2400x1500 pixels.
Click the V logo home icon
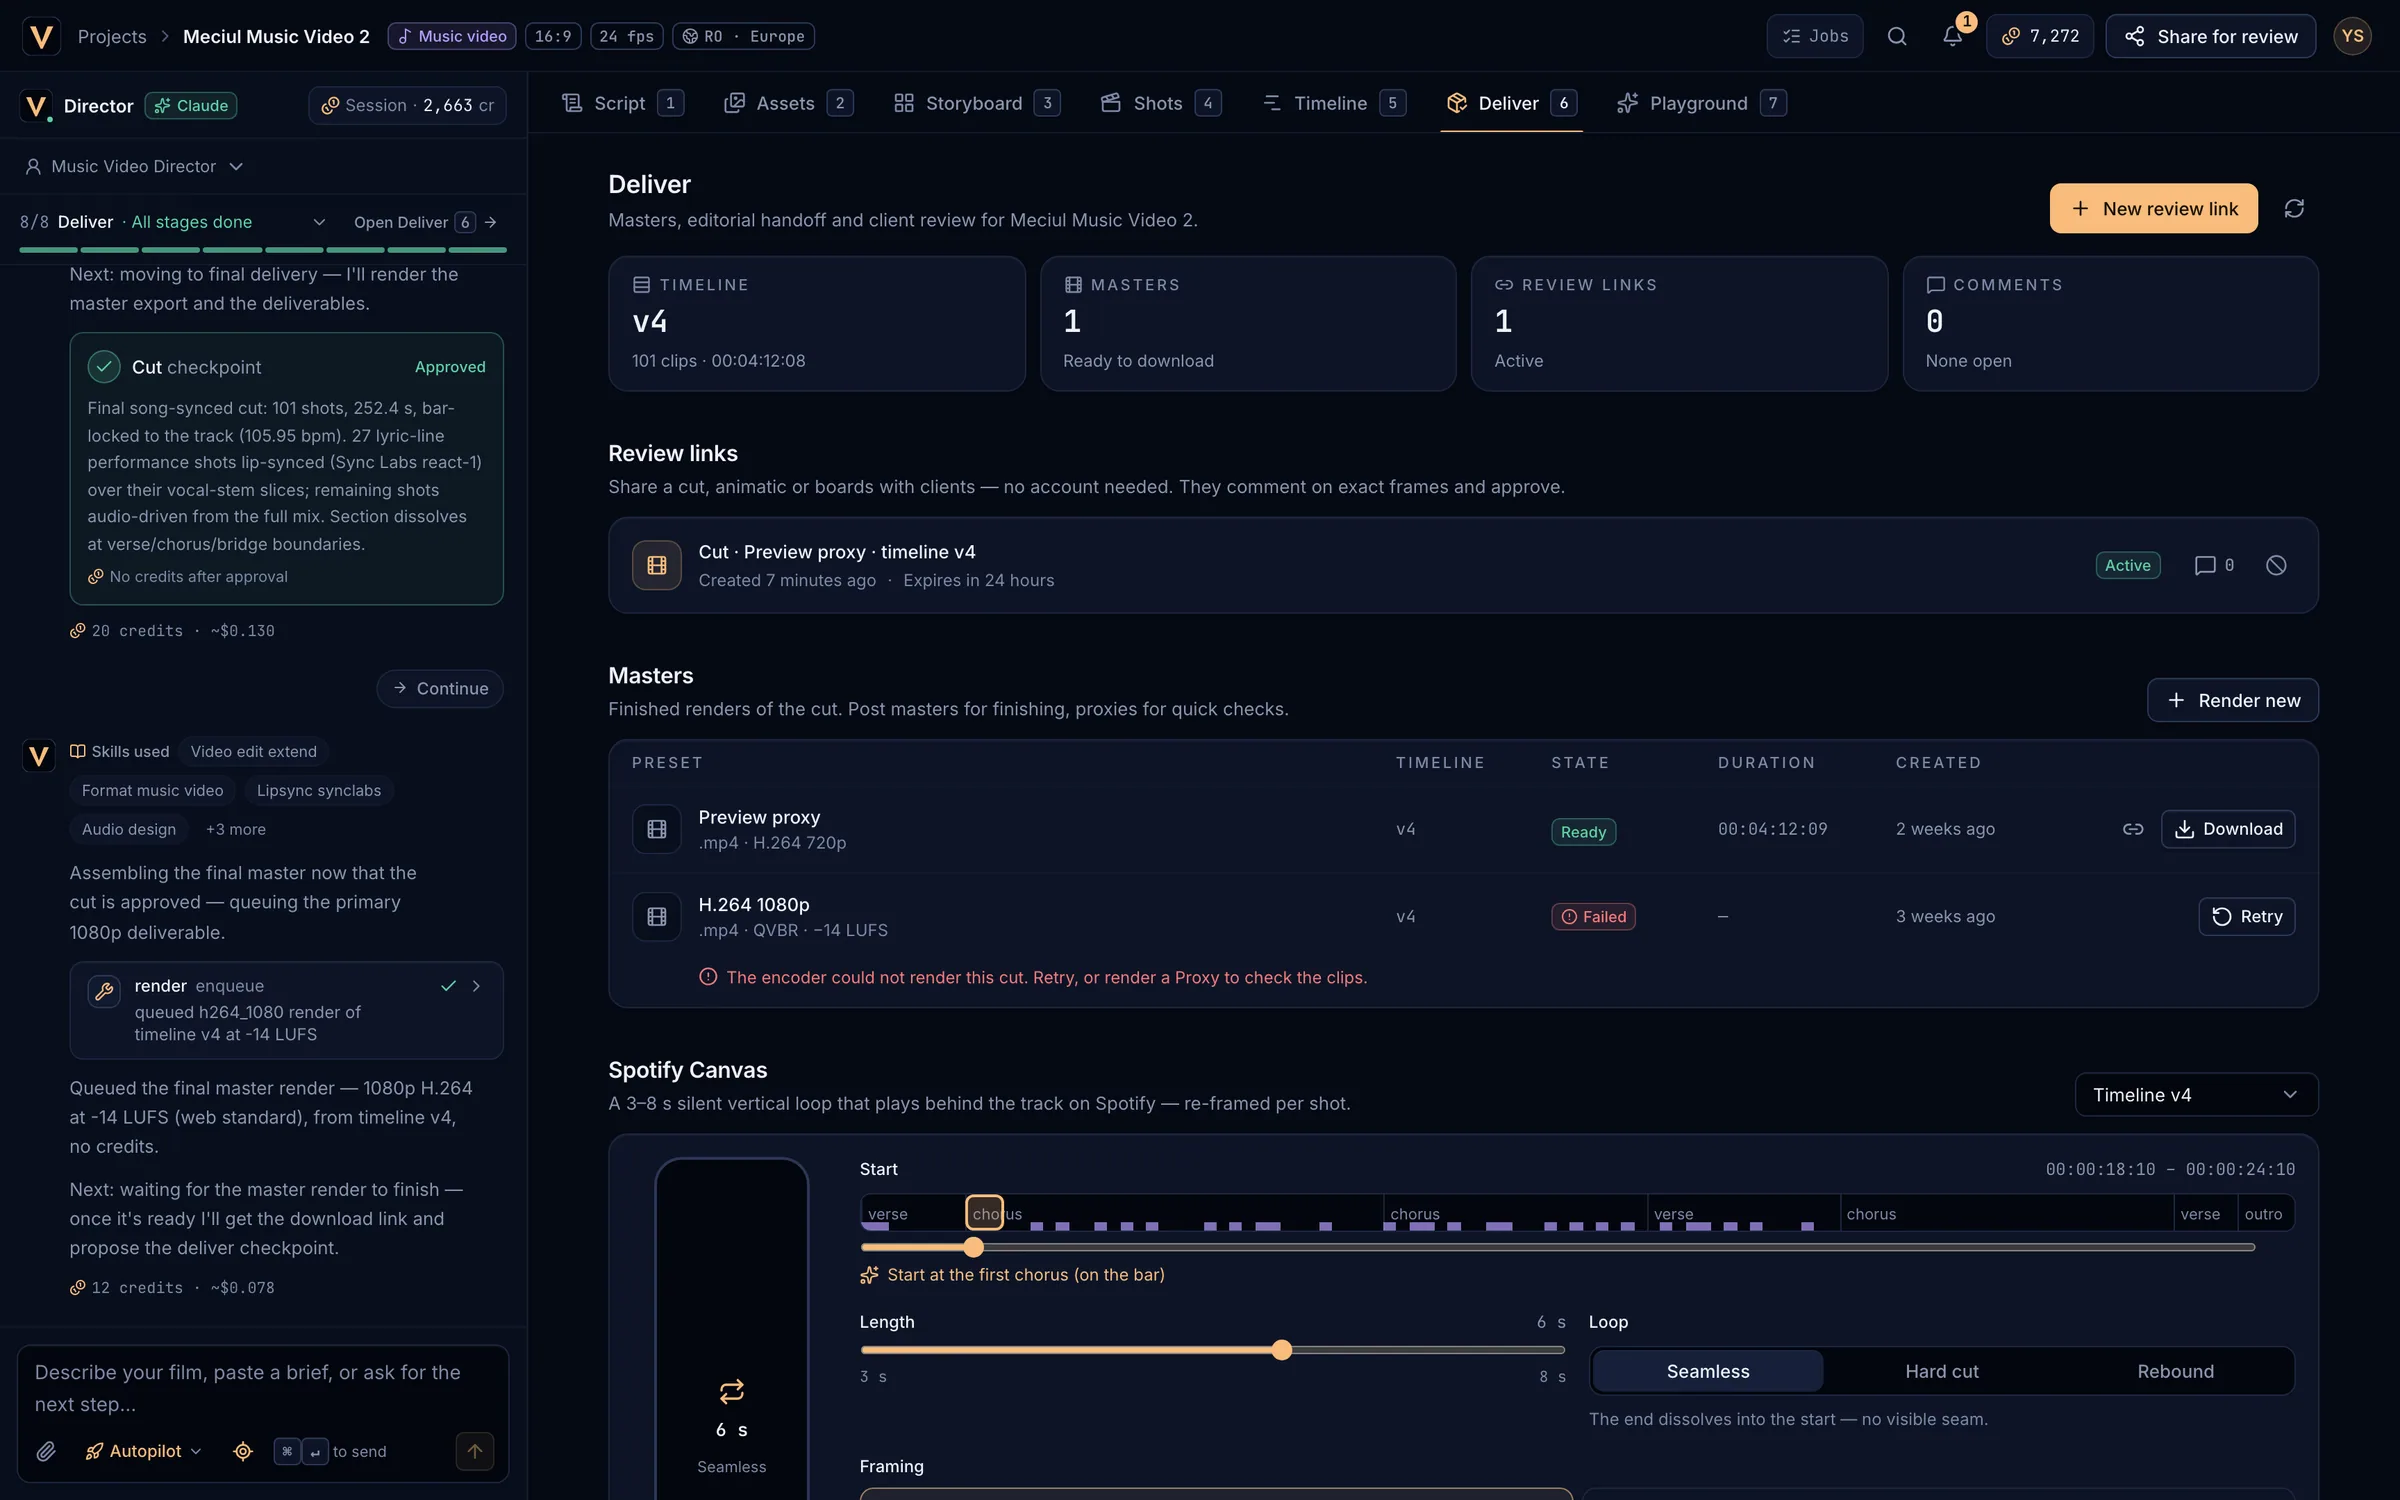tap(41, 36)
